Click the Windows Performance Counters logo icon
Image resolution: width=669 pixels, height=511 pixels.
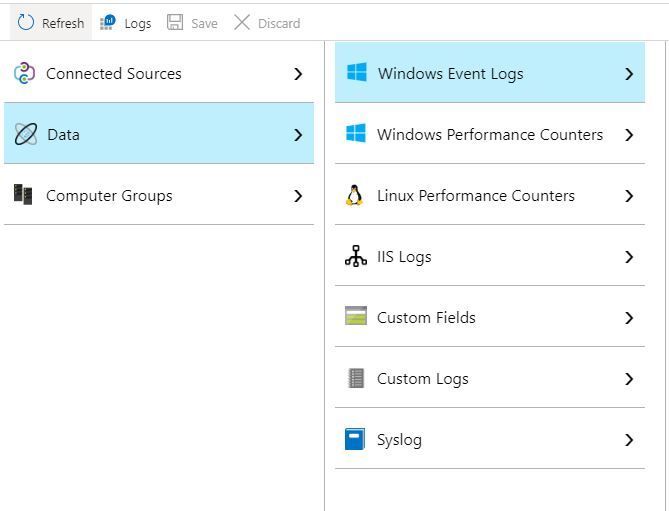(x=355, y=134)
